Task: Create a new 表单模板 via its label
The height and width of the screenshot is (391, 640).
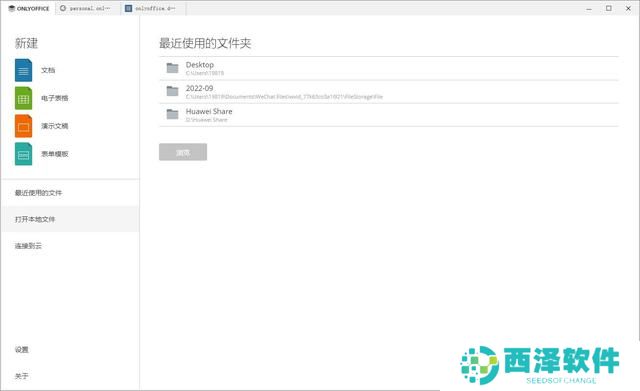Action: (x=55, y=154)
